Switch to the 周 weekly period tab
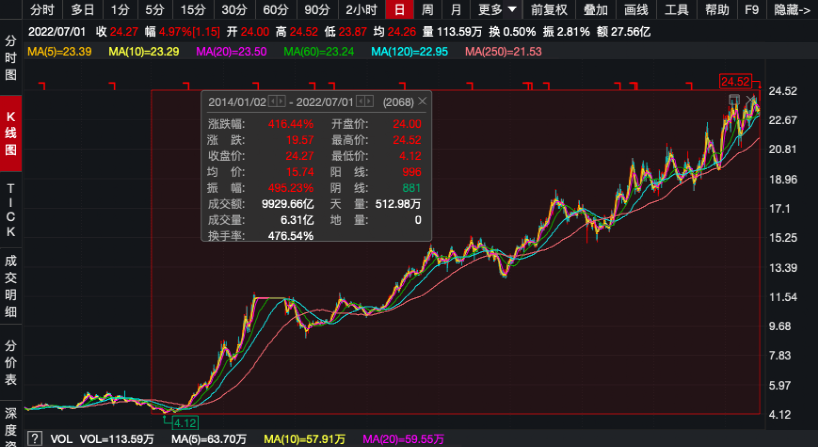The image size is (818, 447). pos(427,10)
